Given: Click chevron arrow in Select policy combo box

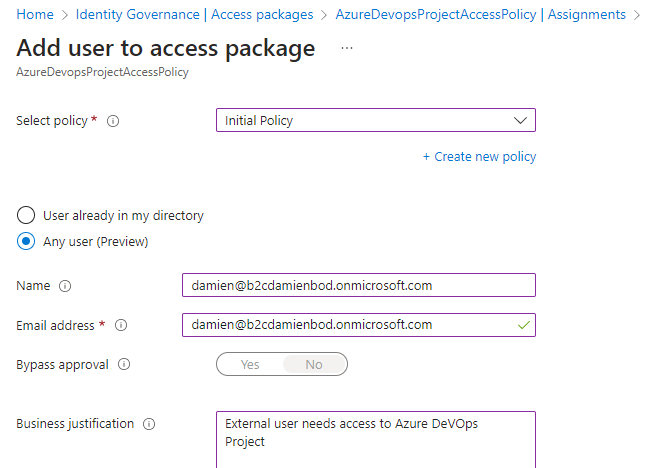Looking at the screenshot, I should click(x=519, y=121).
